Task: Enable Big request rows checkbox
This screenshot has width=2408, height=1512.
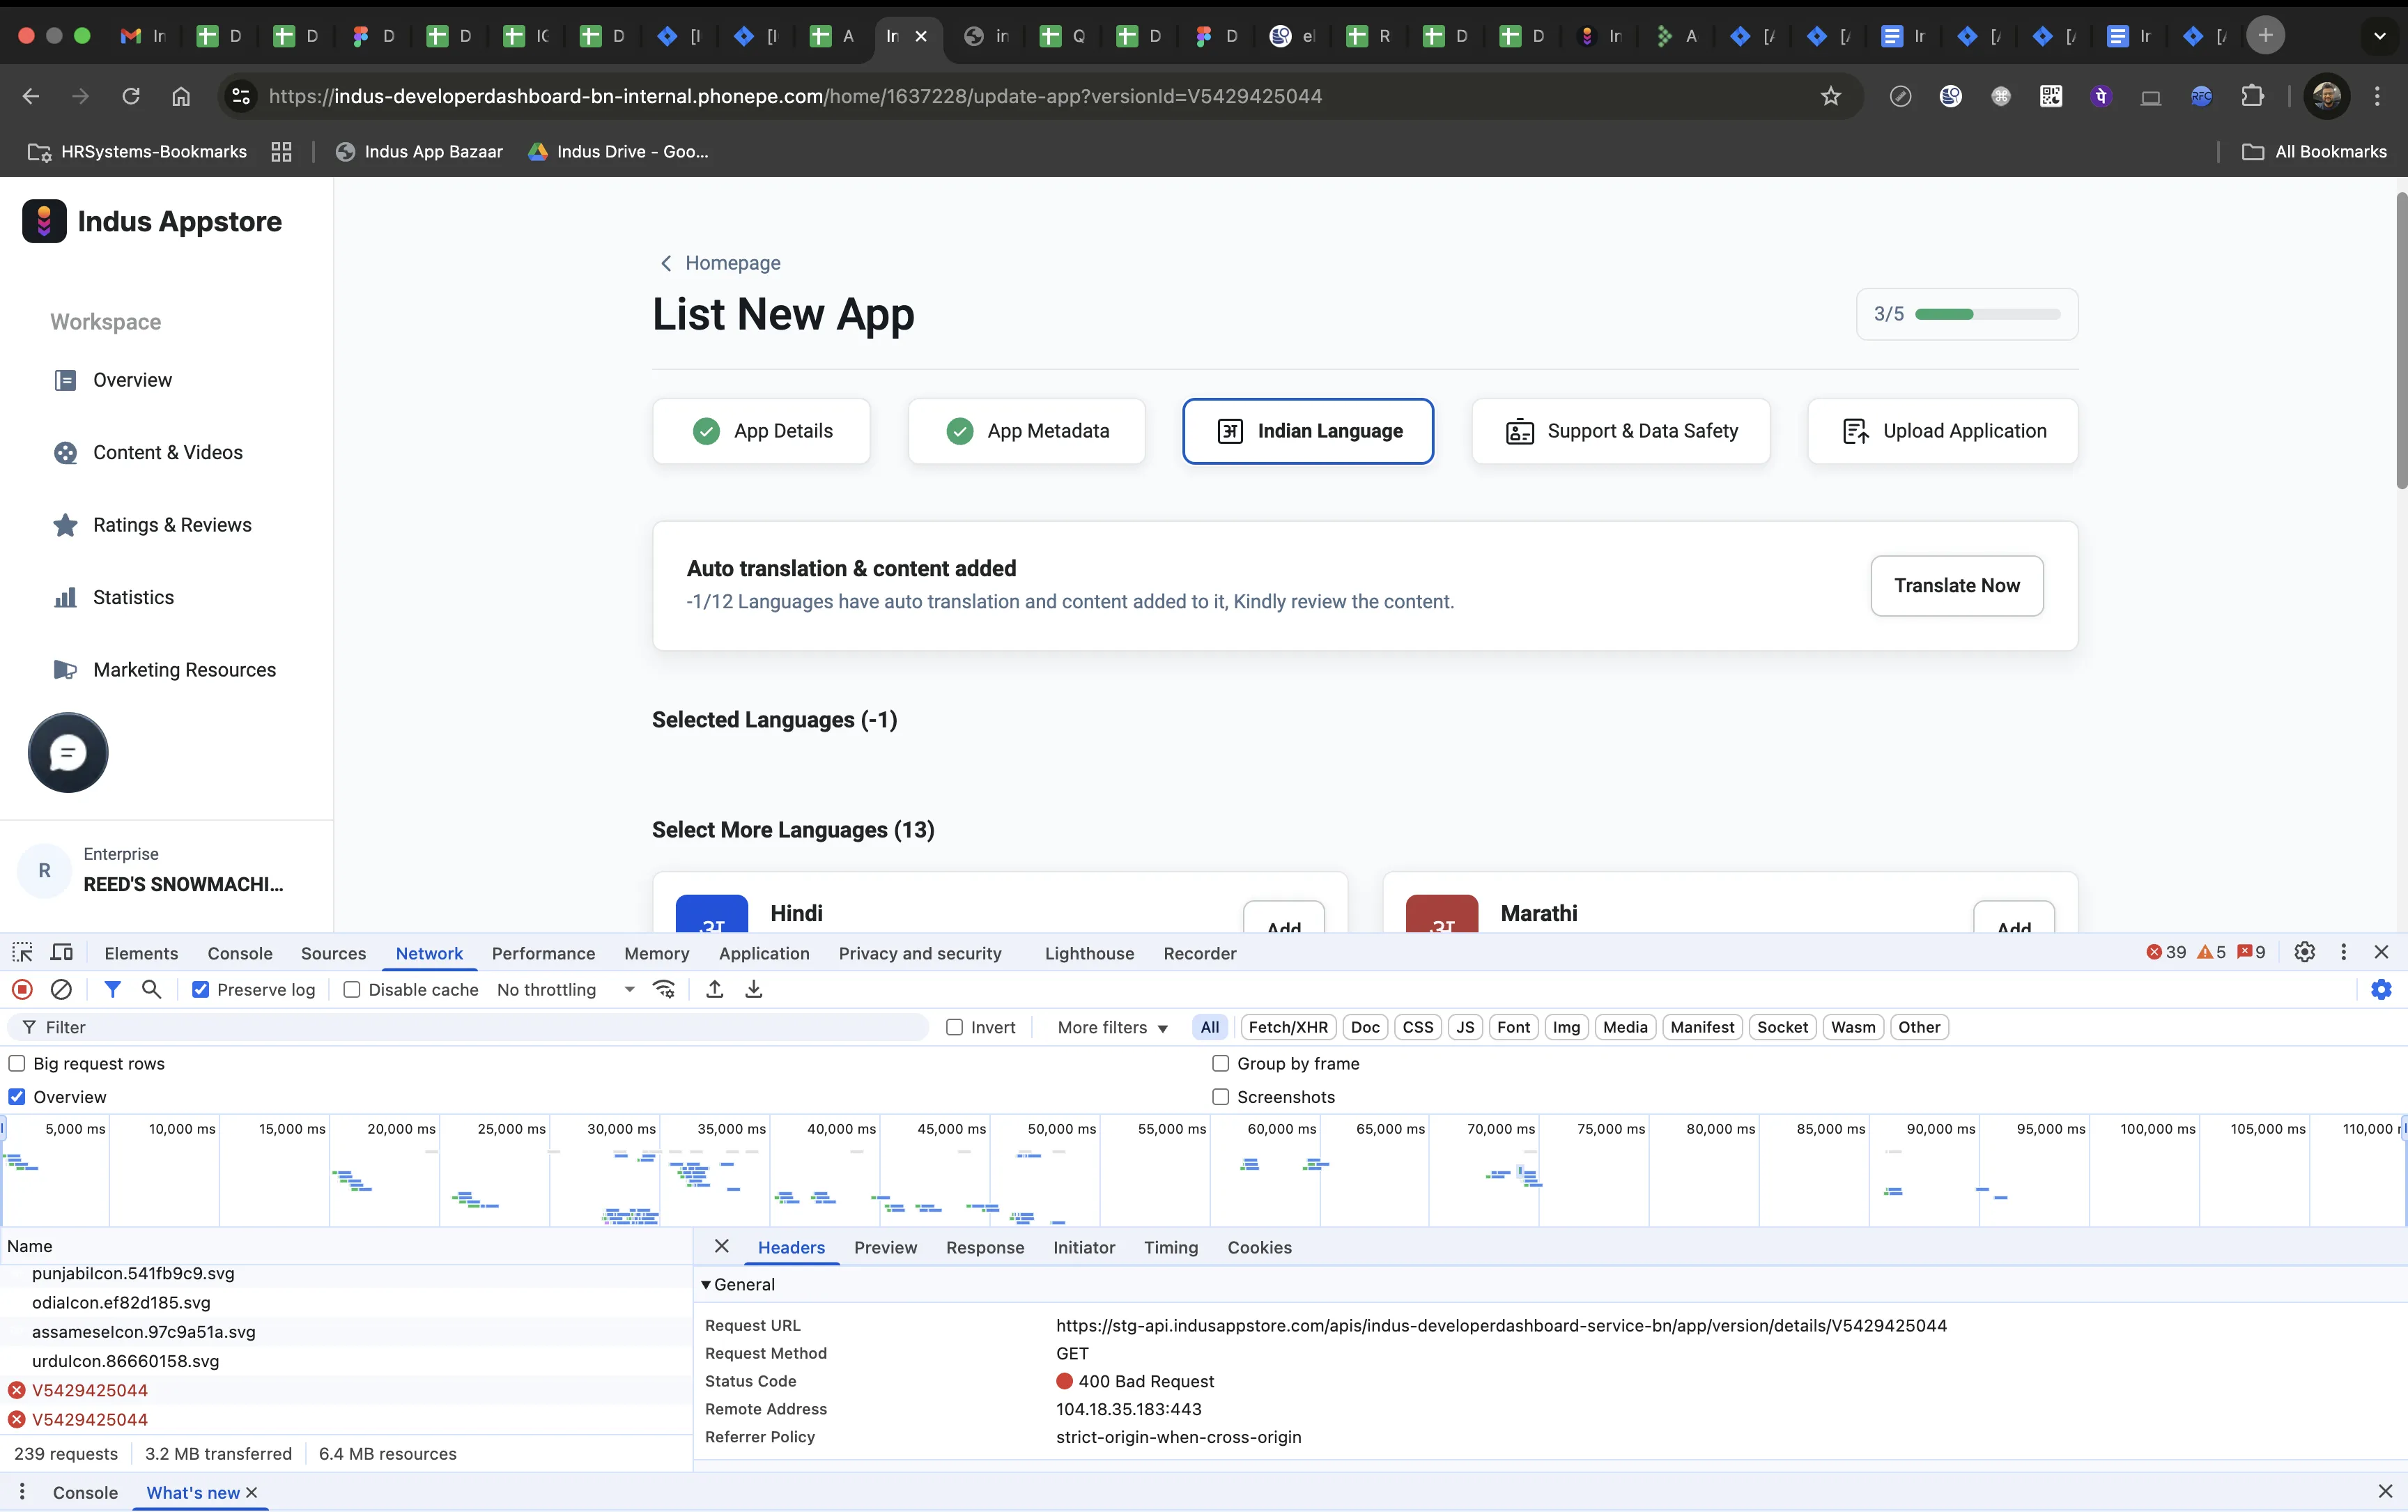Action: tap(17, 1064)
